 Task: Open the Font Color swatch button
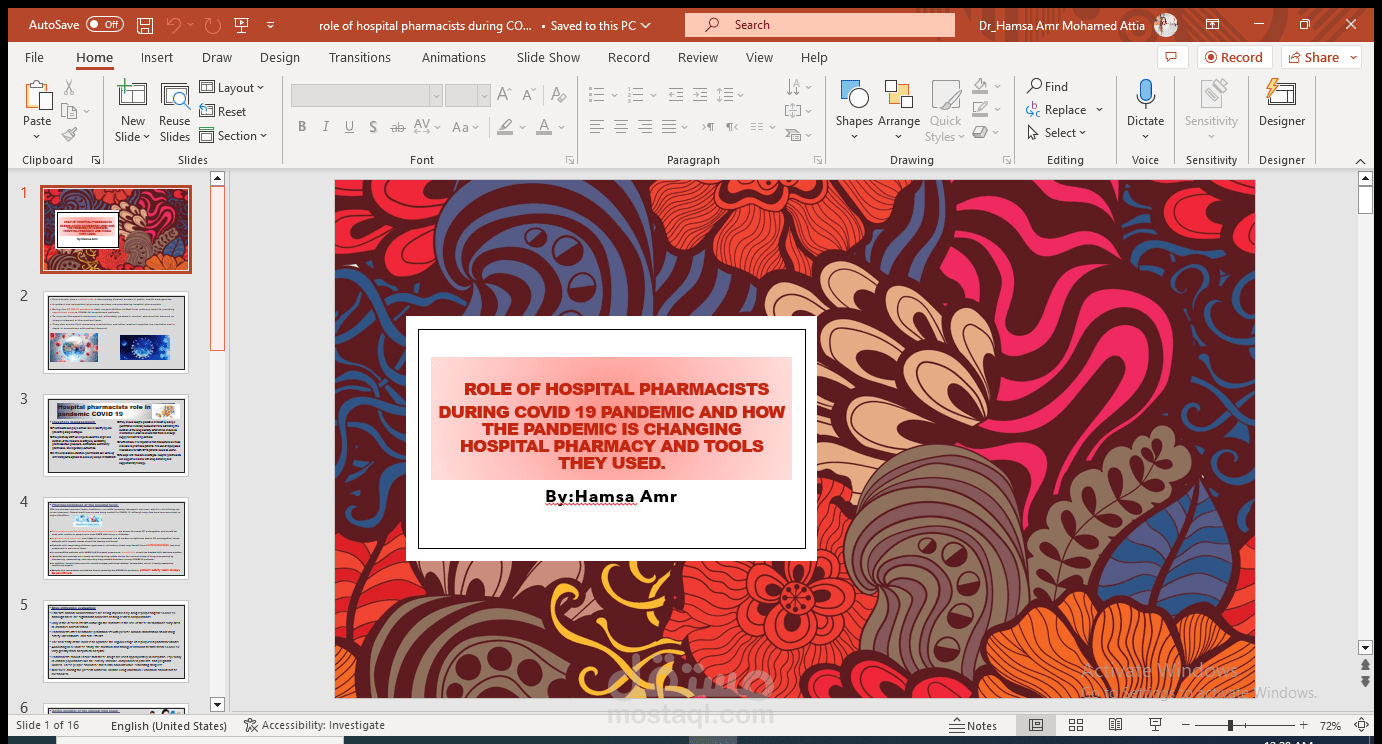[x=544, y=127]
